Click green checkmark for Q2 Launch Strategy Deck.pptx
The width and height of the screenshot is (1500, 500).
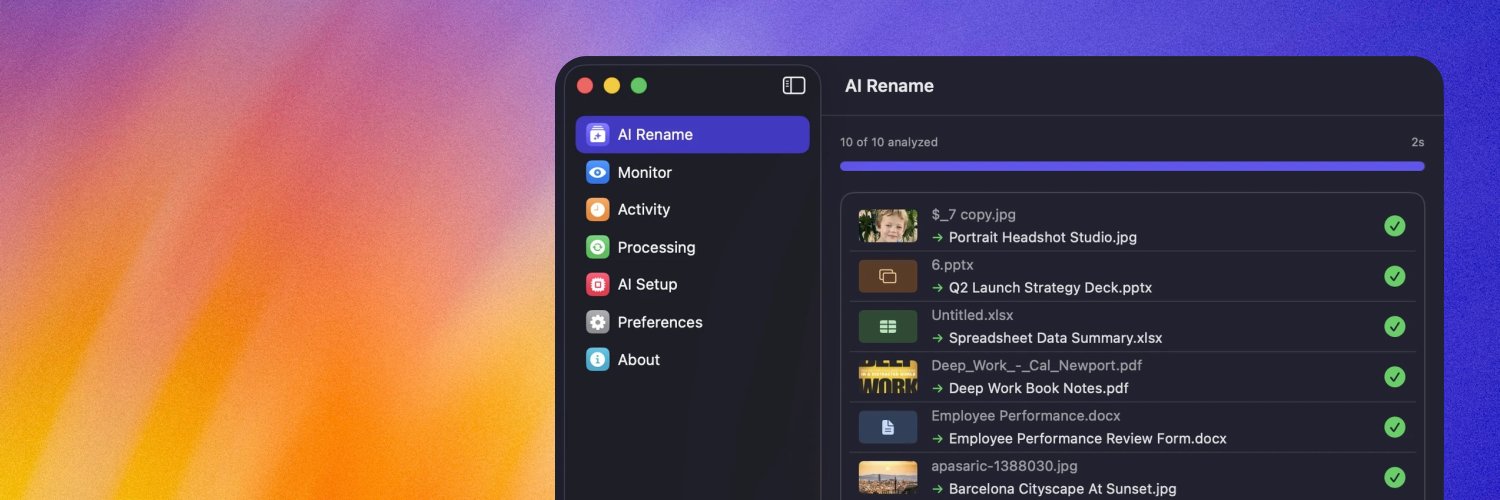(x=1395, y=276)
